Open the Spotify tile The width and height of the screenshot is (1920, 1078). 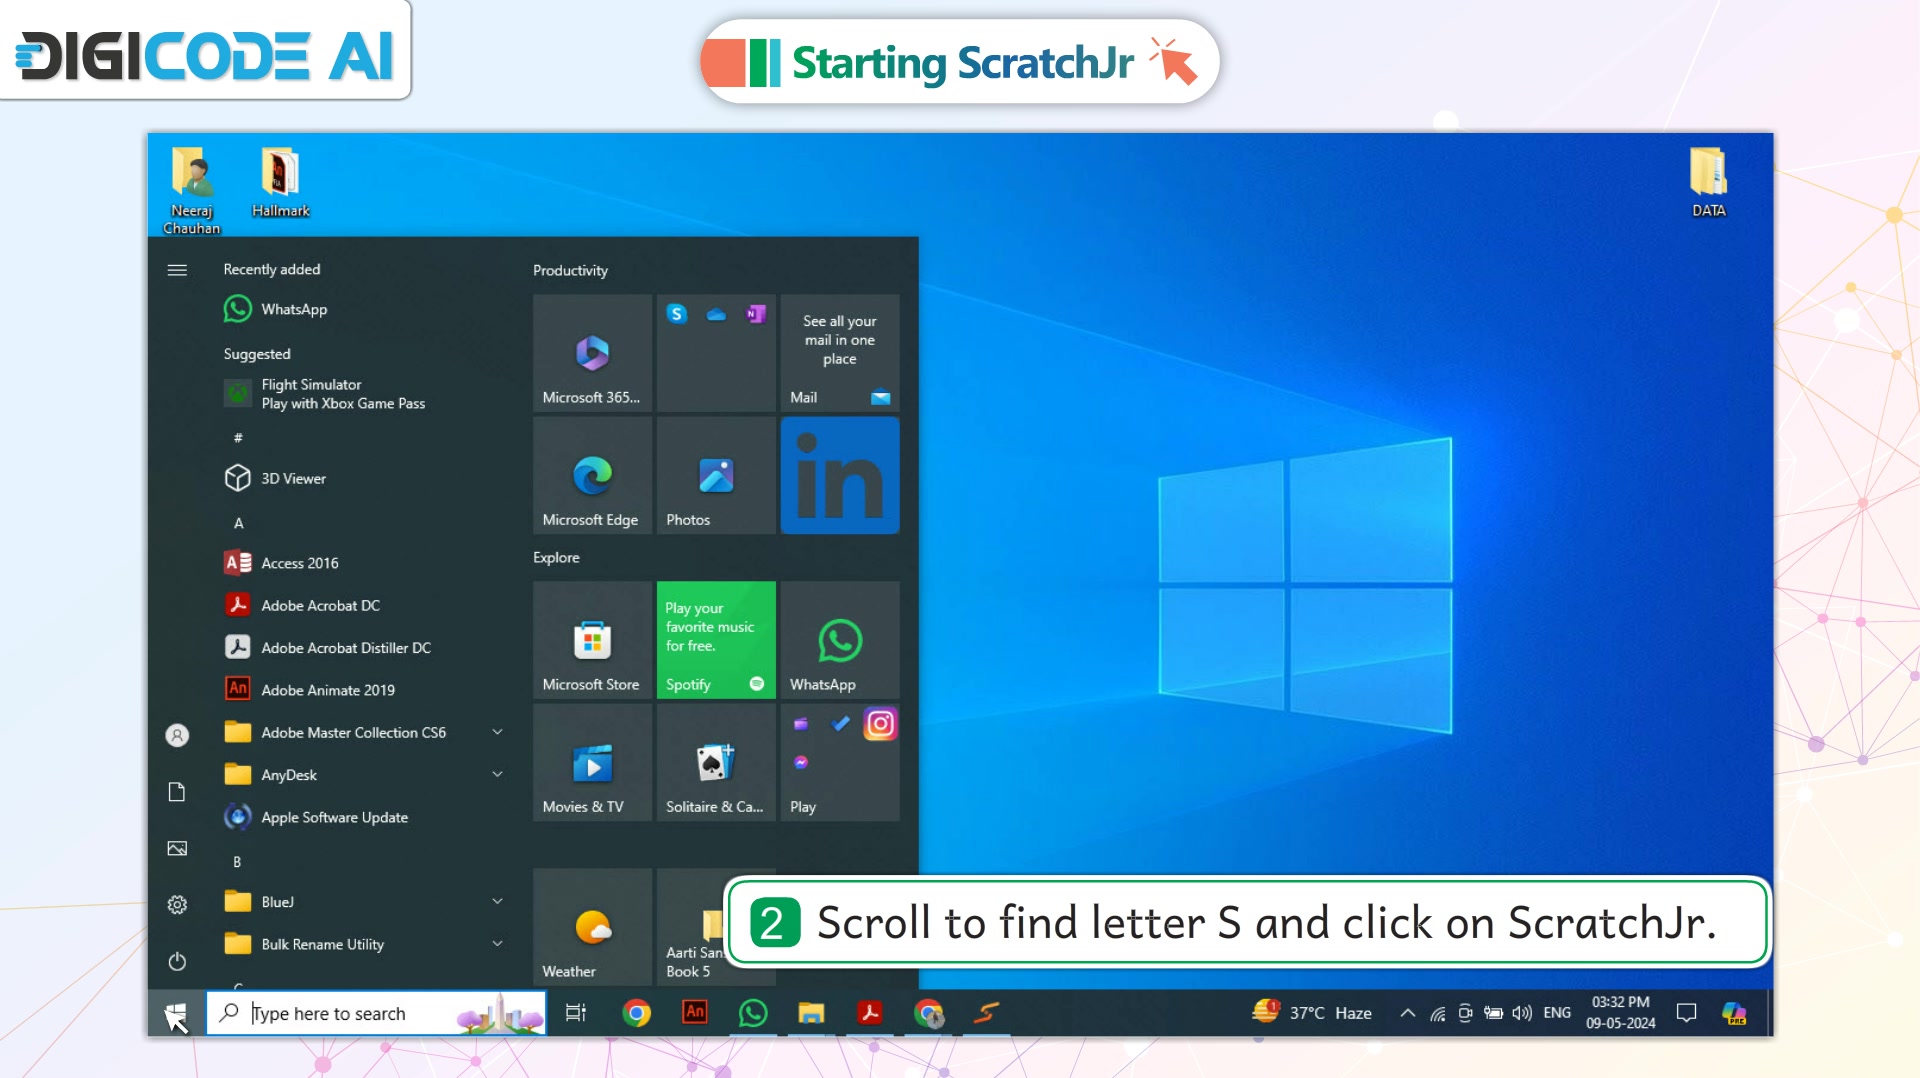click(x=716, y=640)
